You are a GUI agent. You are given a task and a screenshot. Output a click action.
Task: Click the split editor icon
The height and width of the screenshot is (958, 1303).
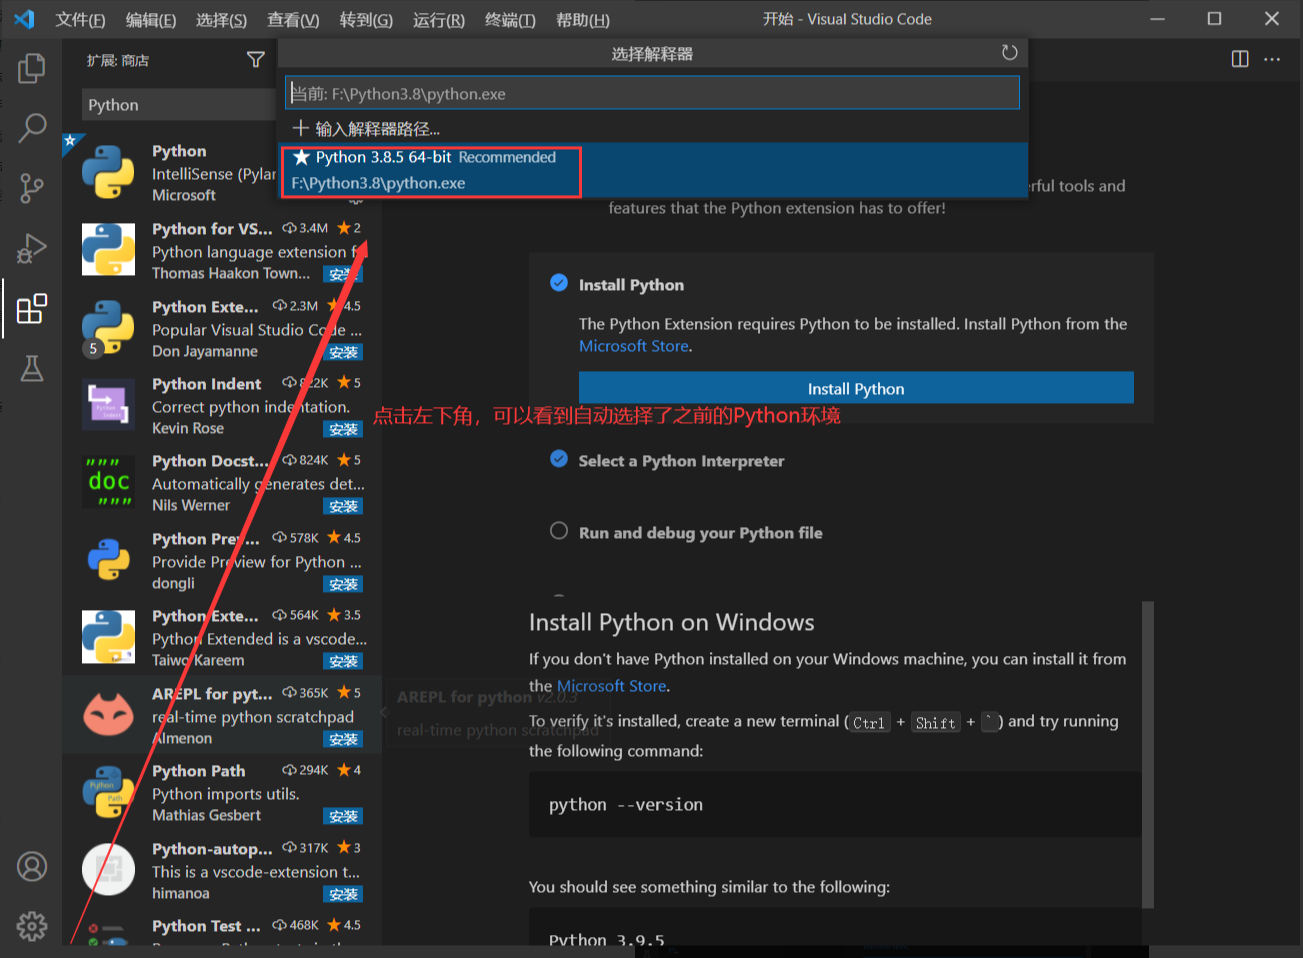1240,59
